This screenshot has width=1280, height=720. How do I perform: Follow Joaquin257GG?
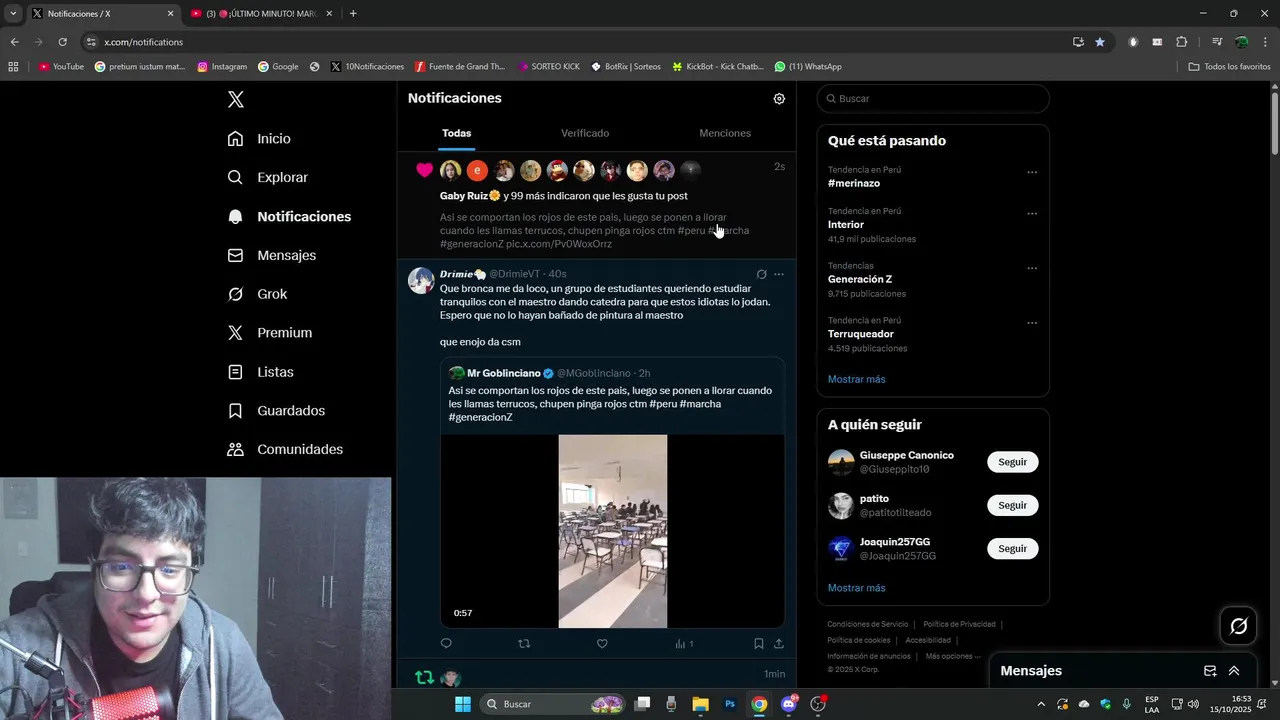click(1012, 549)
